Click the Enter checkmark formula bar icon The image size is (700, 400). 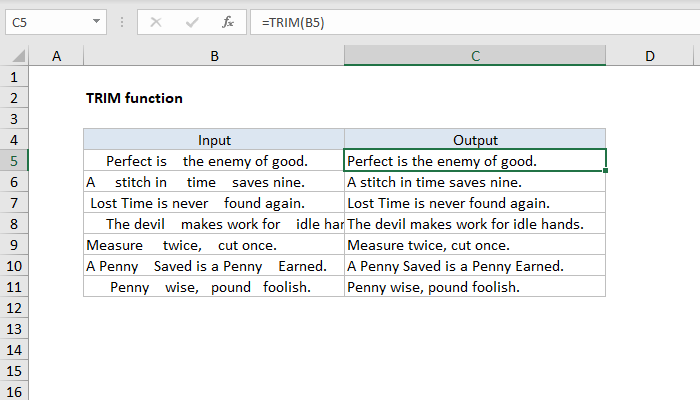tap(192, 22)
